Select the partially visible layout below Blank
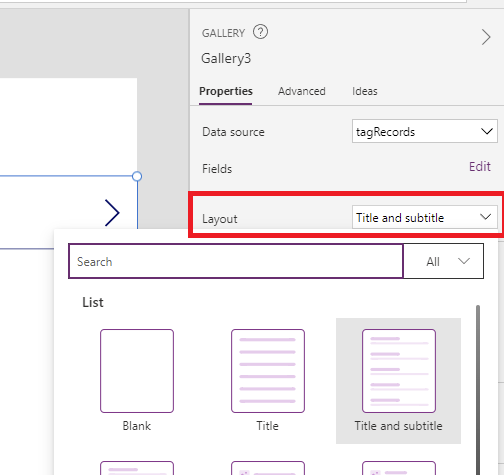 click(x=137, y=468)
